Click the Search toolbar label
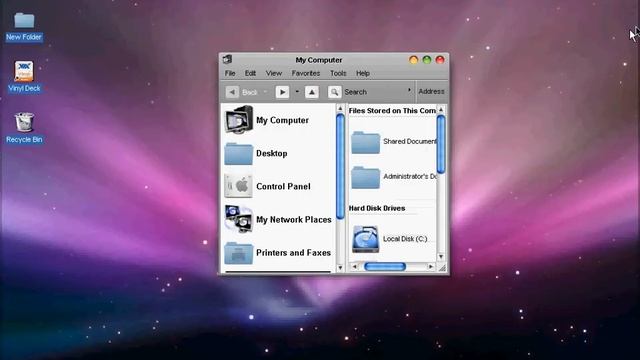Image resolution: width=640 pixels, height=360 pixels. click(x=356, y=92)
